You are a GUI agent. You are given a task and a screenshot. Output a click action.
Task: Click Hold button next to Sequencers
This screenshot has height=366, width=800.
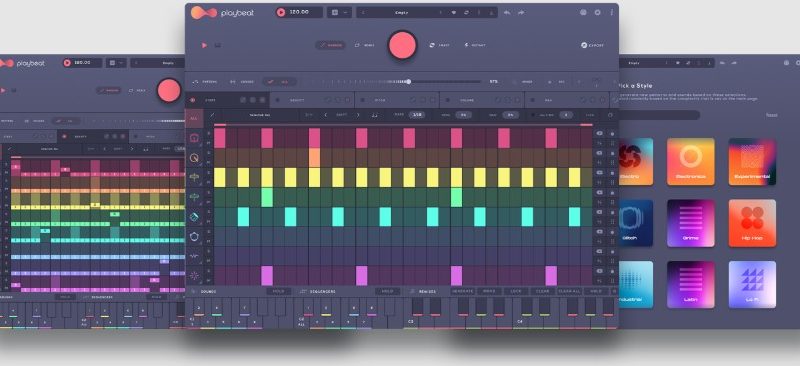[388, 291]
